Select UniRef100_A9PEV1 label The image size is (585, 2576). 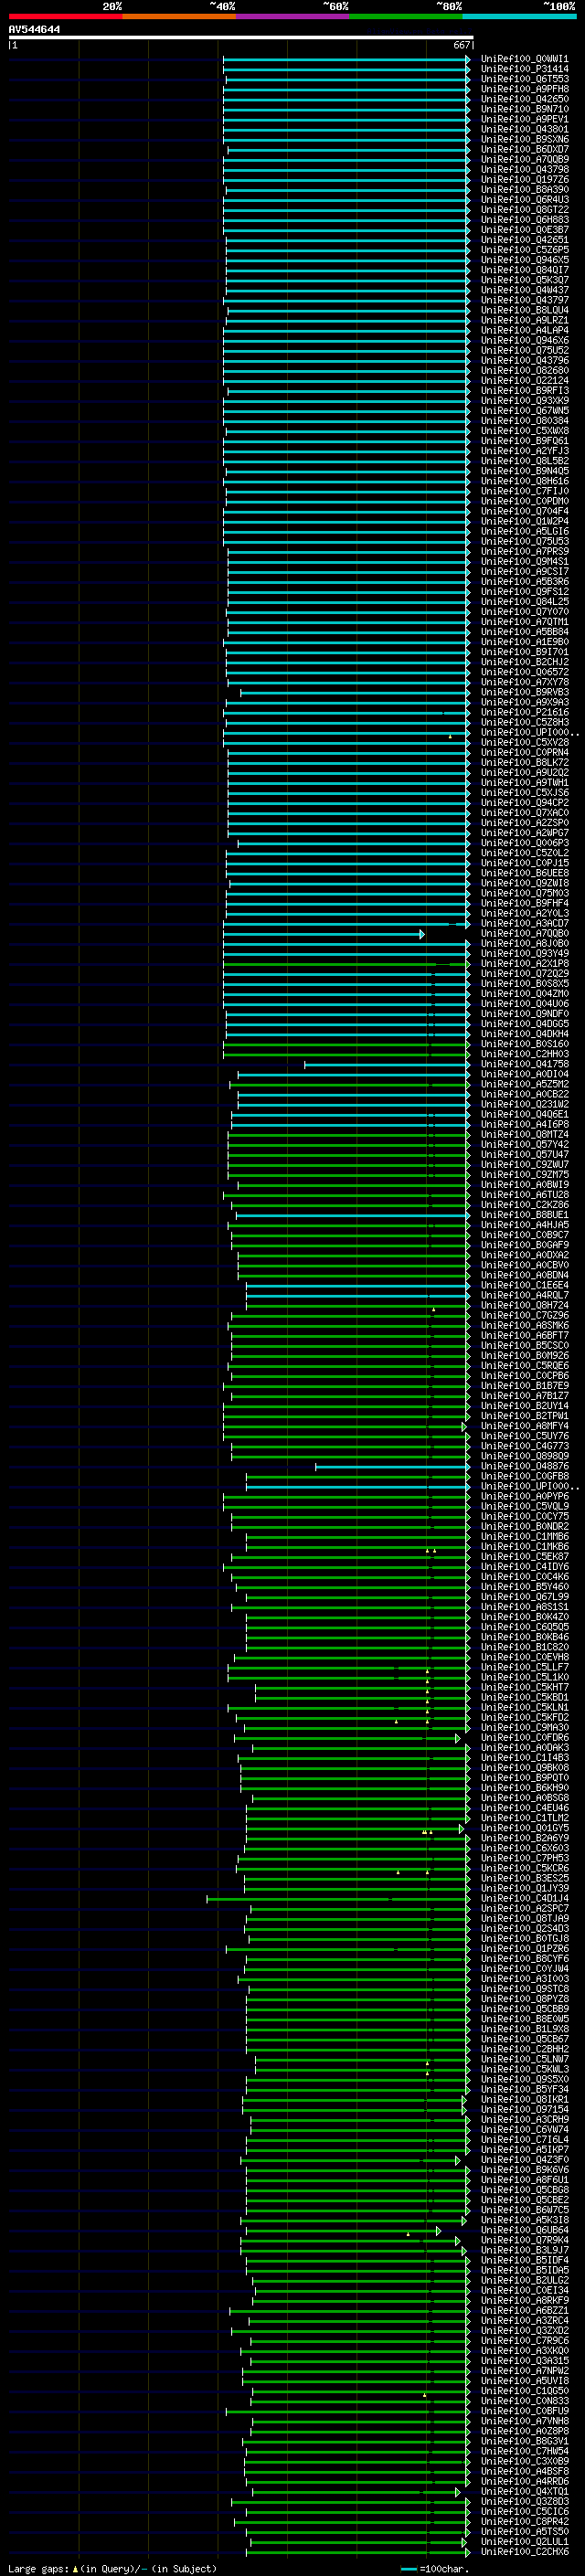[525, 119]
